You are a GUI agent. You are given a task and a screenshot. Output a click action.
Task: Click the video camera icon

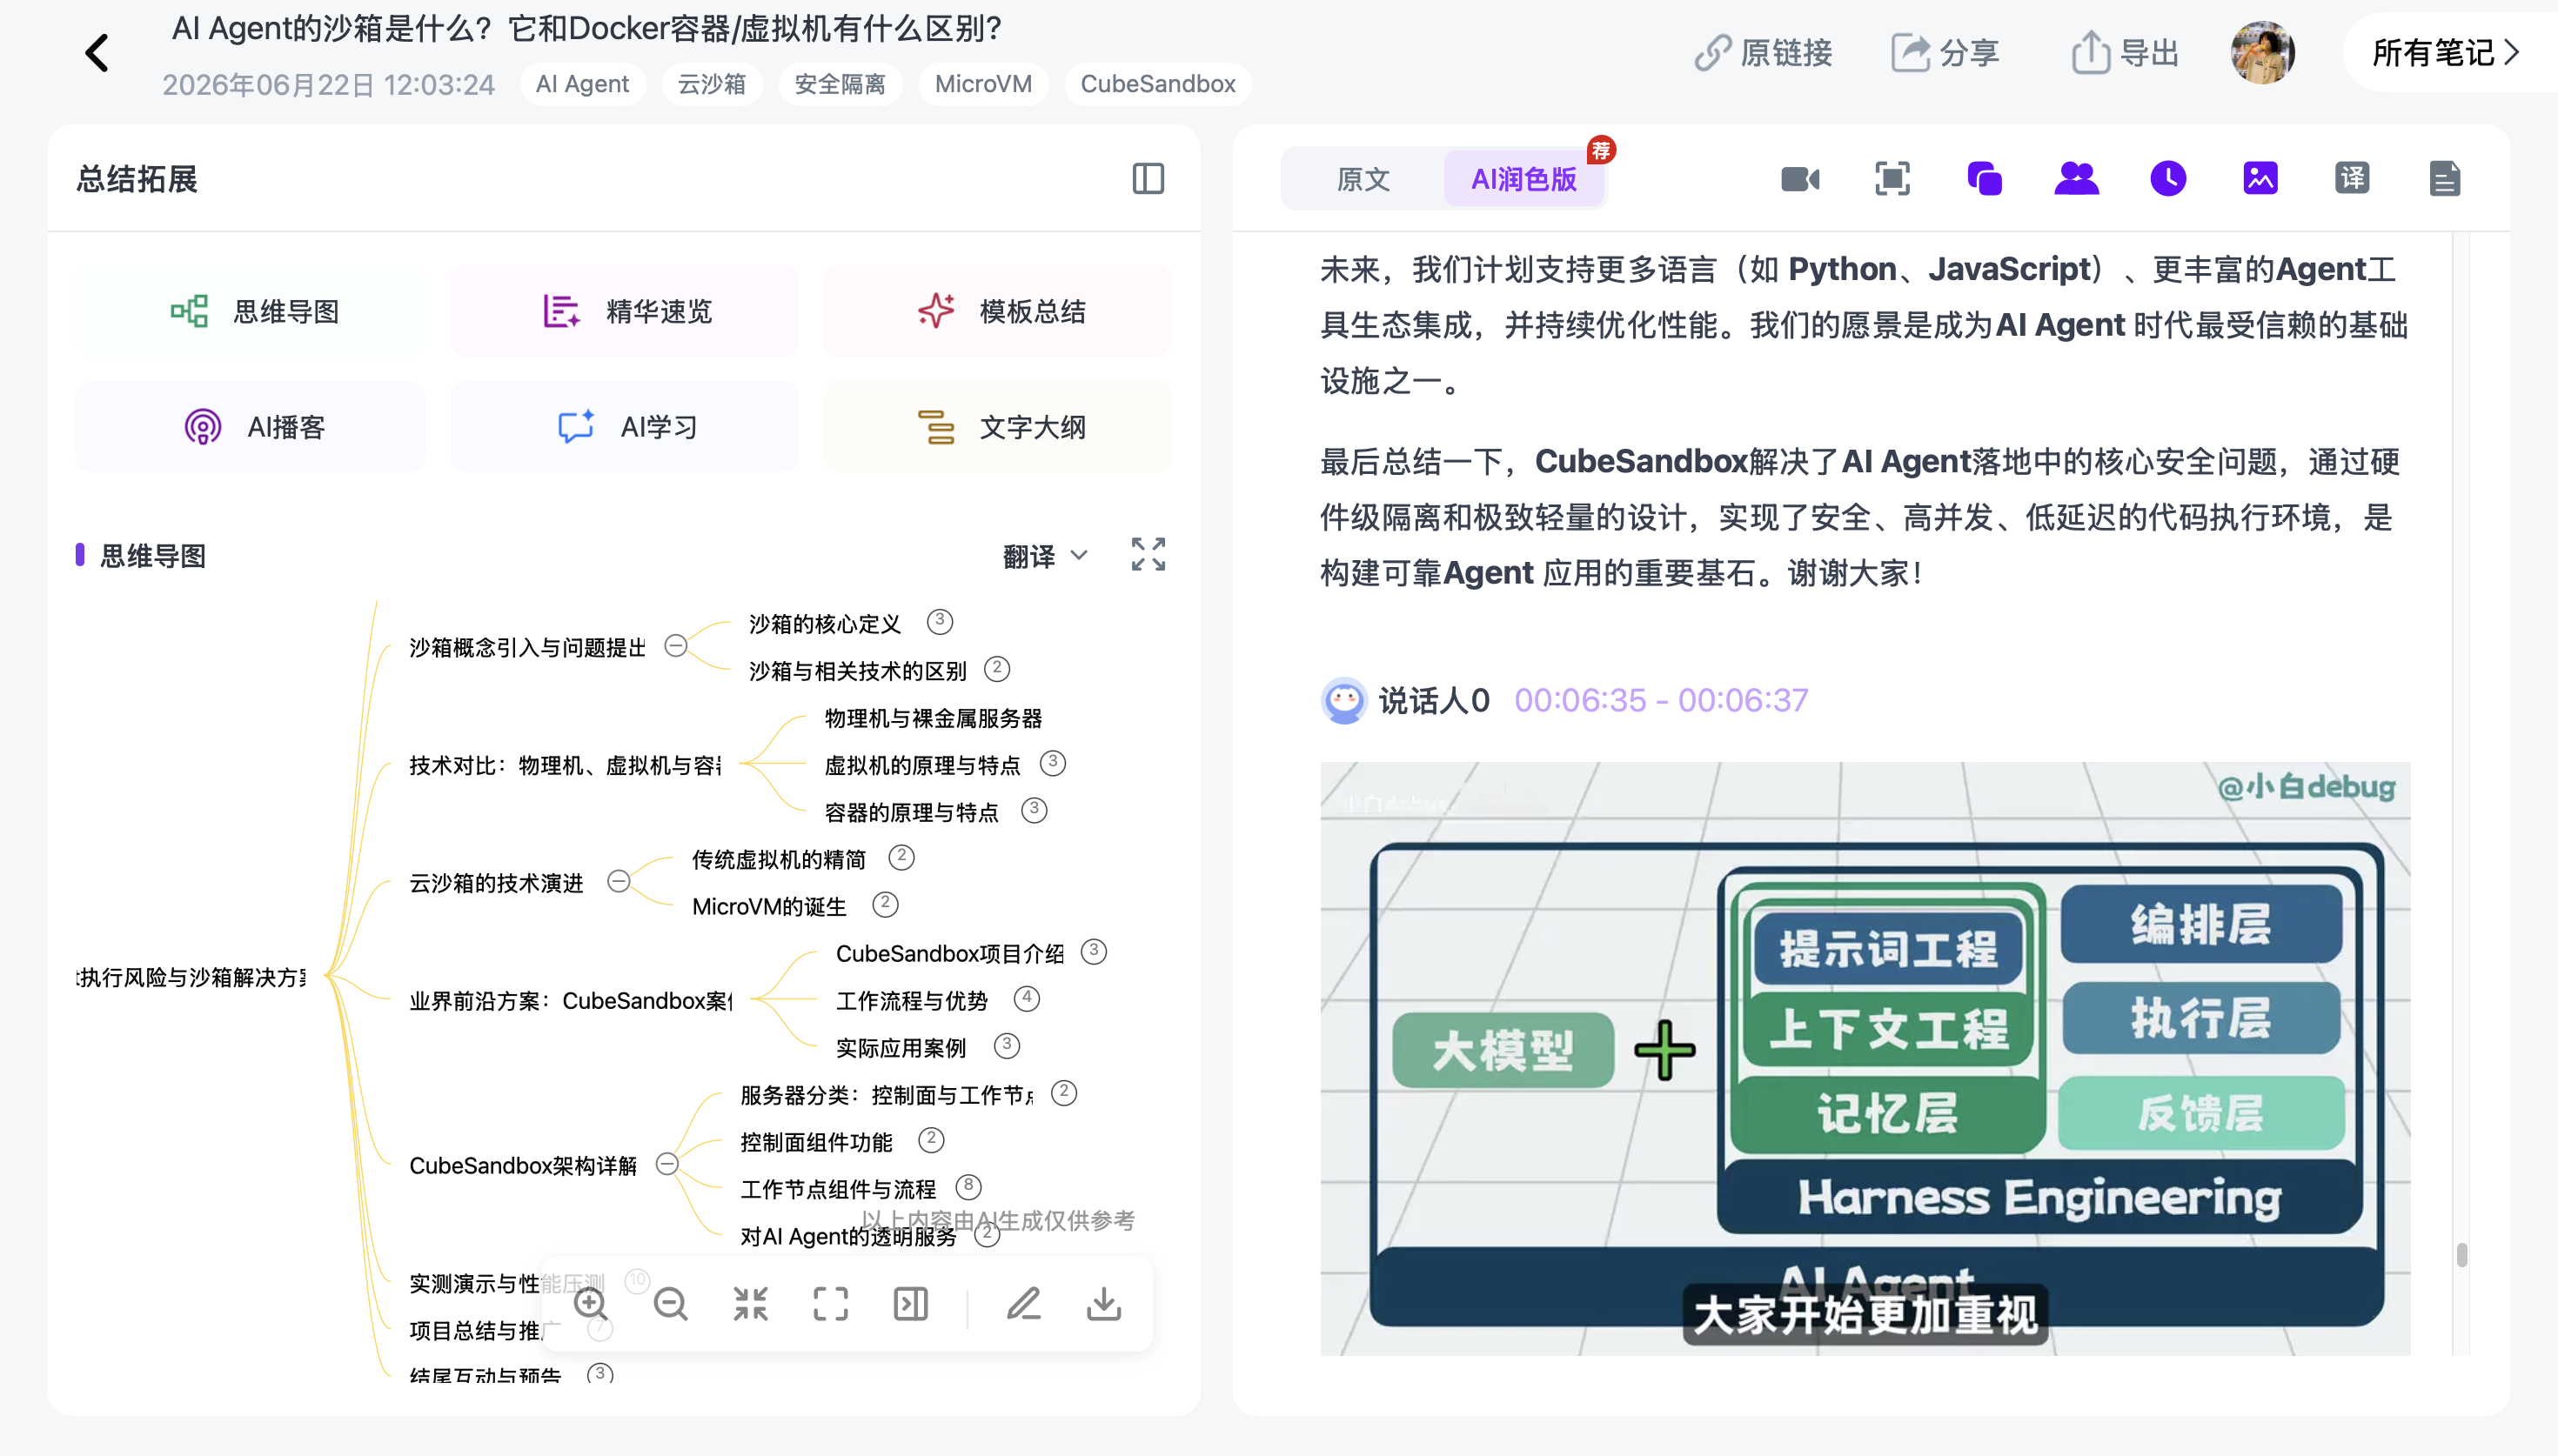click(1800, 179)
